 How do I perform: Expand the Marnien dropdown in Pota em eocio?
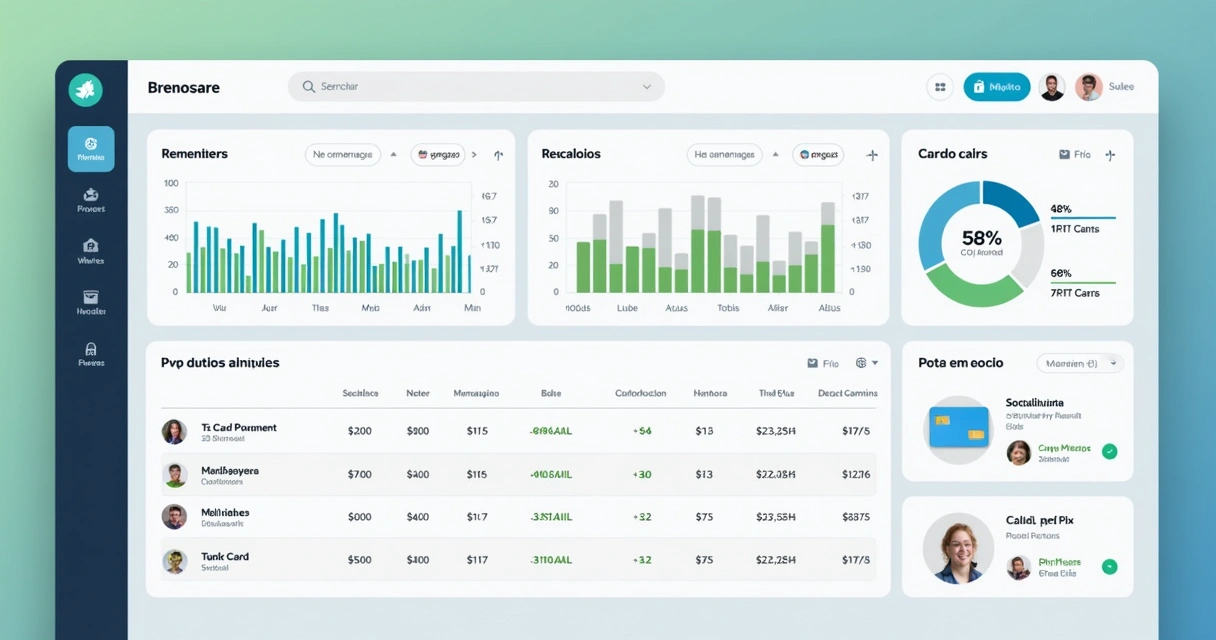1081,363
